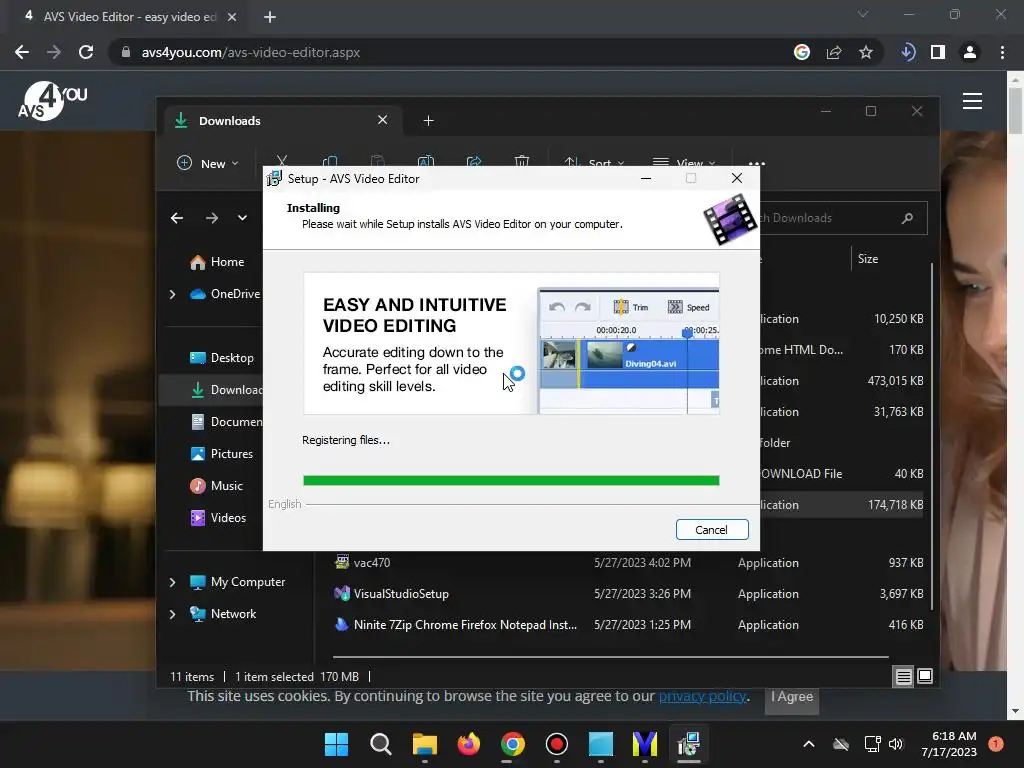This screenshot has height=768, width=1024.
Task: Add a new tab in File Explorer
Action: click(x=428, y=121)
